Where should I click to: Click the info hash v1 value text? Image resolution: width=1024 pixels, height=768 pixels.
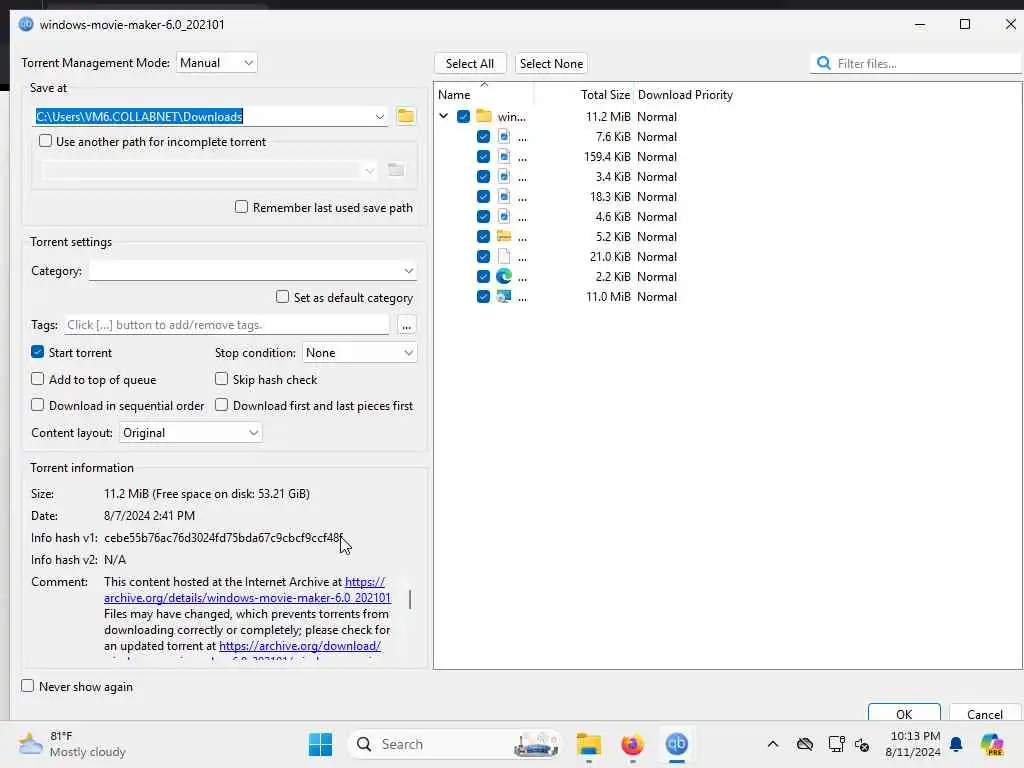(x=223, y=537)
